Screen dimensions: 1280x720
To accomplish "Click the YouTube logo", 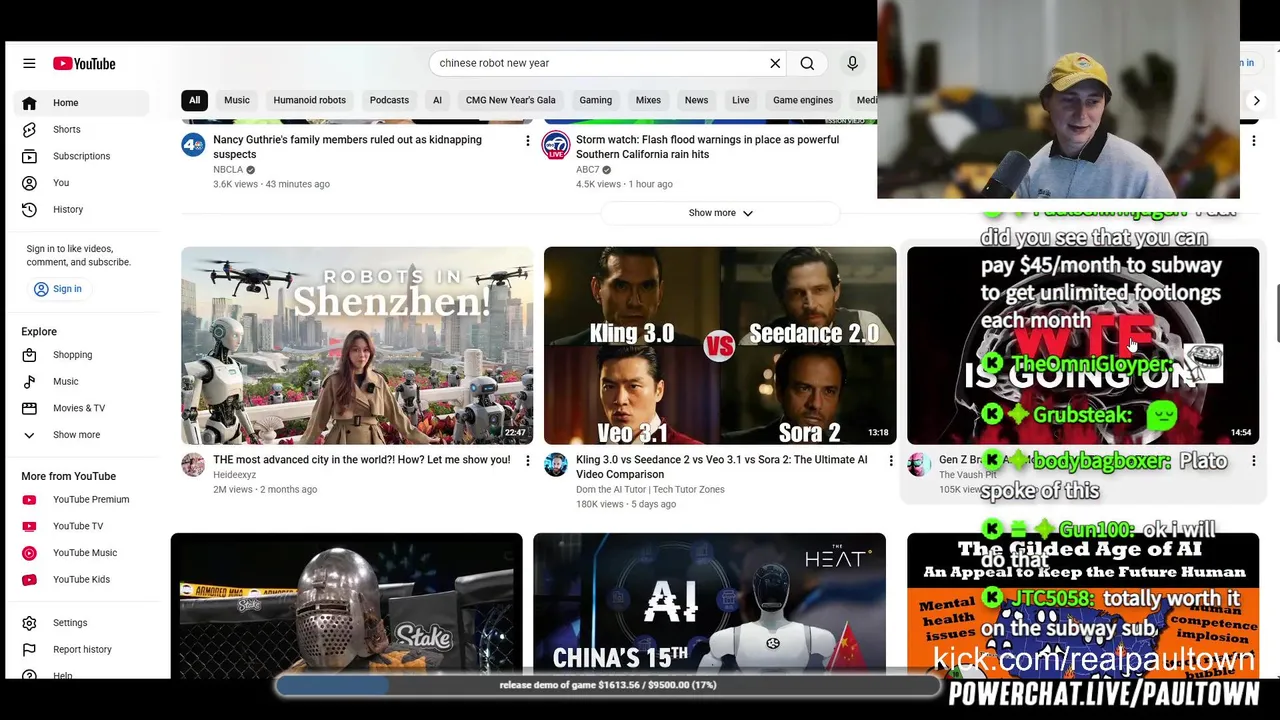I will (84, 63).
